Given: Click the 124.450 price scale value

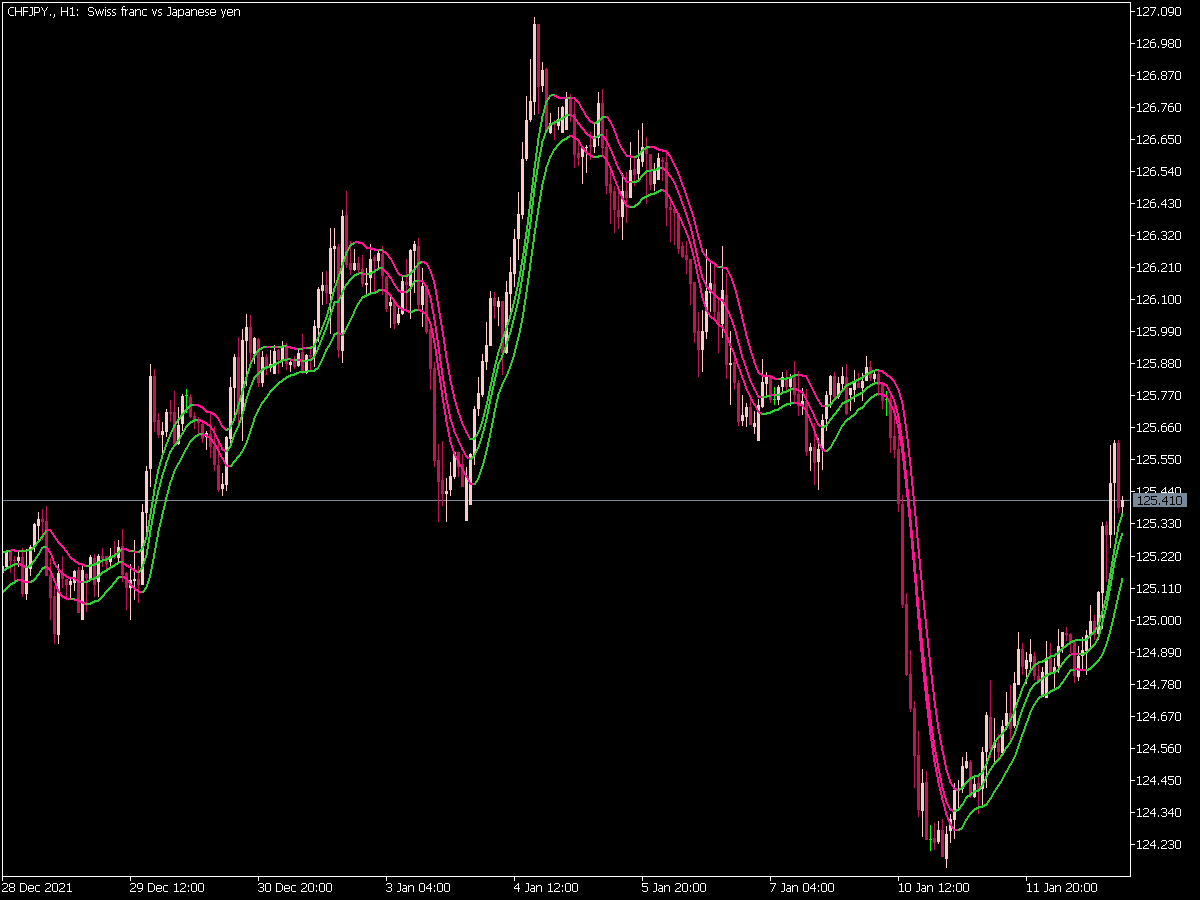Looking at the screenshot, I should click(1160, 780).
